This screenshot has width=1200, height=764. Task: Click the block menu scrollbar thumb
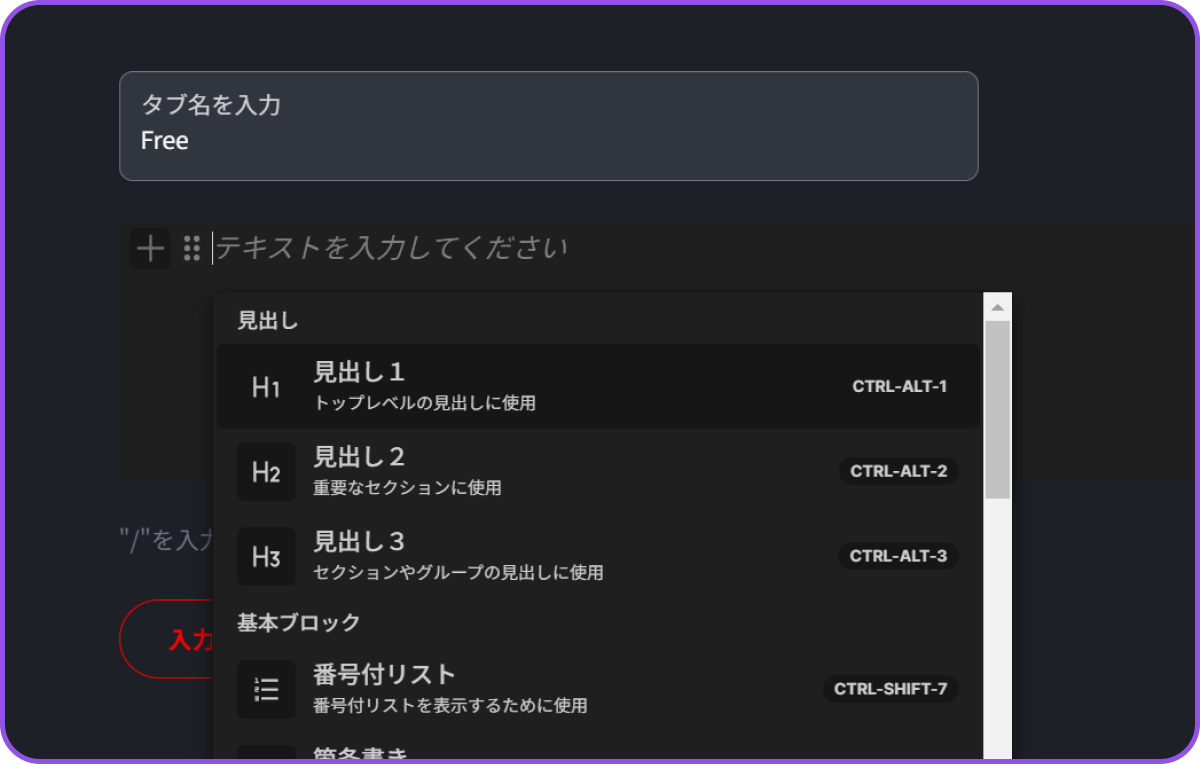(x=997, y=410)
